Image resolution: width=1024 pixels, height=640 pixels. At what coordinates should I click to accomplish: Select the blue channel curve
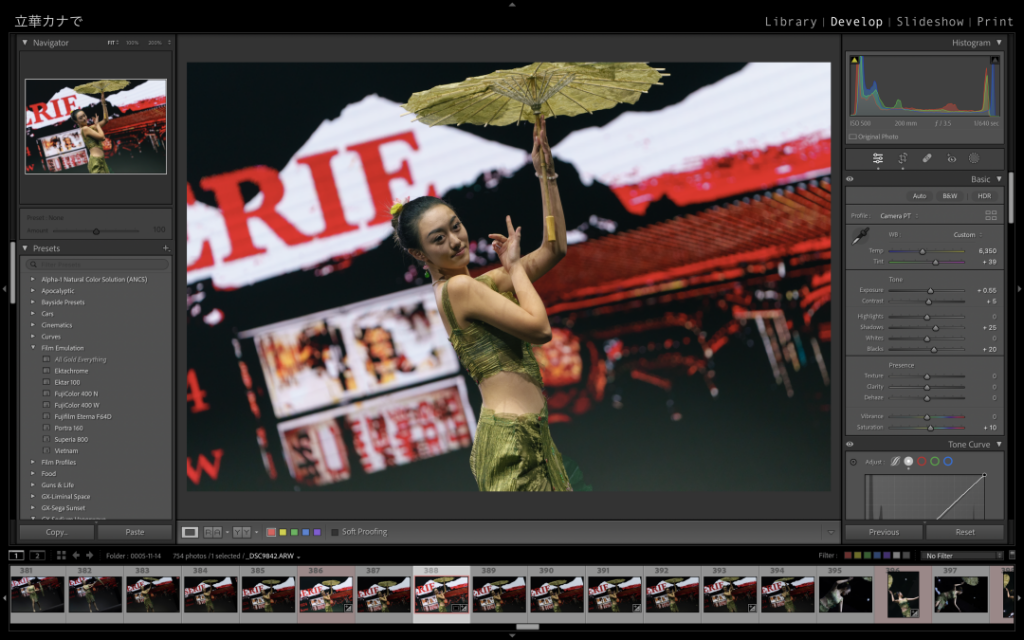coord(948,462)
